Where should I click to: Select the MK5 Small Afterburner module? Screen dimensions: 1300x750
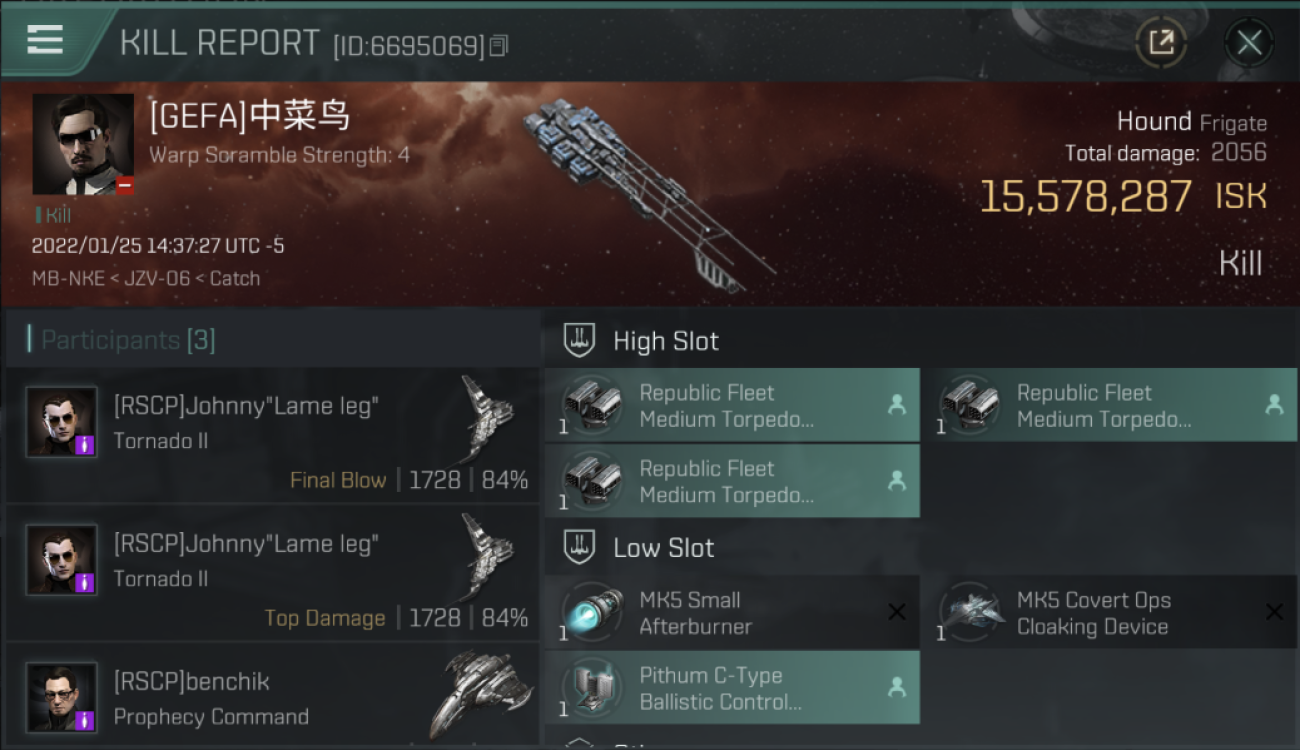[732, 613]
